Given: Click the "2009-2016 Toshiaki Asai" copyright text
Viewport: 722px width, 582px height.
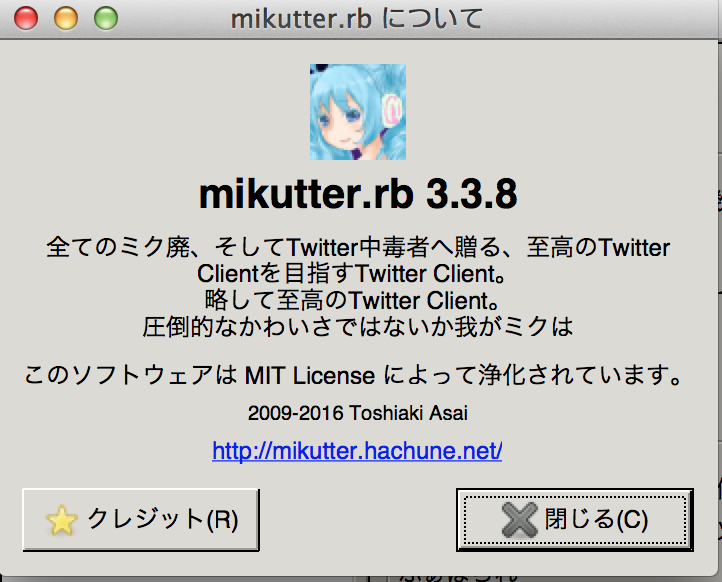Looking at the screenshot, I should point(358,413).
